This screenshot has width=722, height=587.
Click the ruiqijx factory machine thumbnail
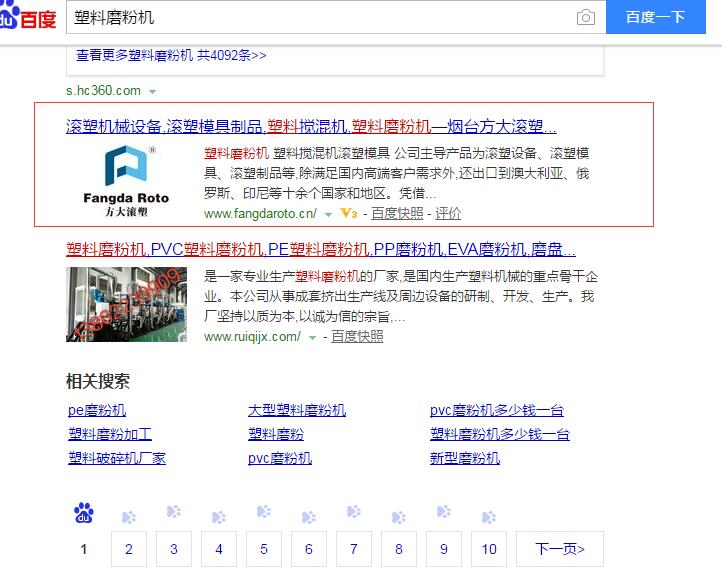[x=126, y=304]
